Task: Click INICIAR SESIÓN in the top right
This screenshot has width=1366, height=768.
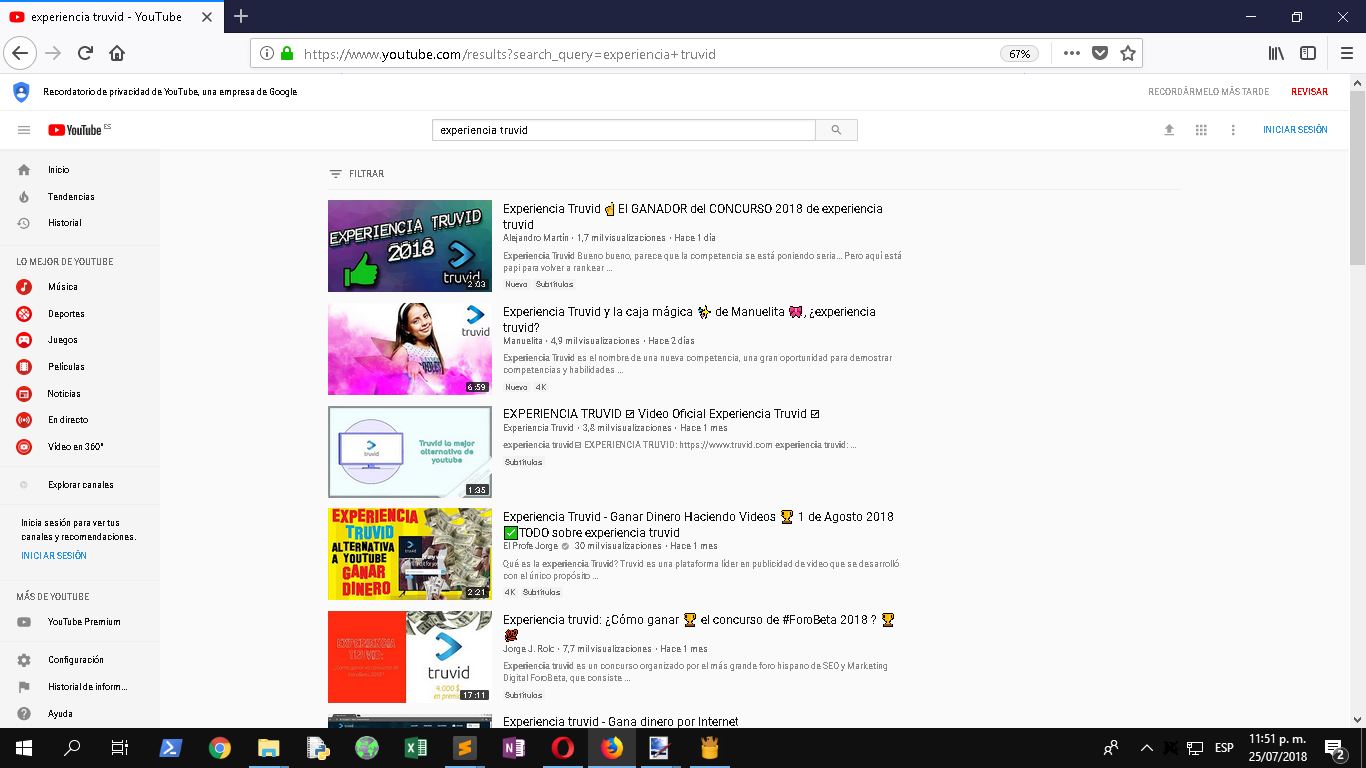Action: pyautogui.click(x=1295, y=130)
